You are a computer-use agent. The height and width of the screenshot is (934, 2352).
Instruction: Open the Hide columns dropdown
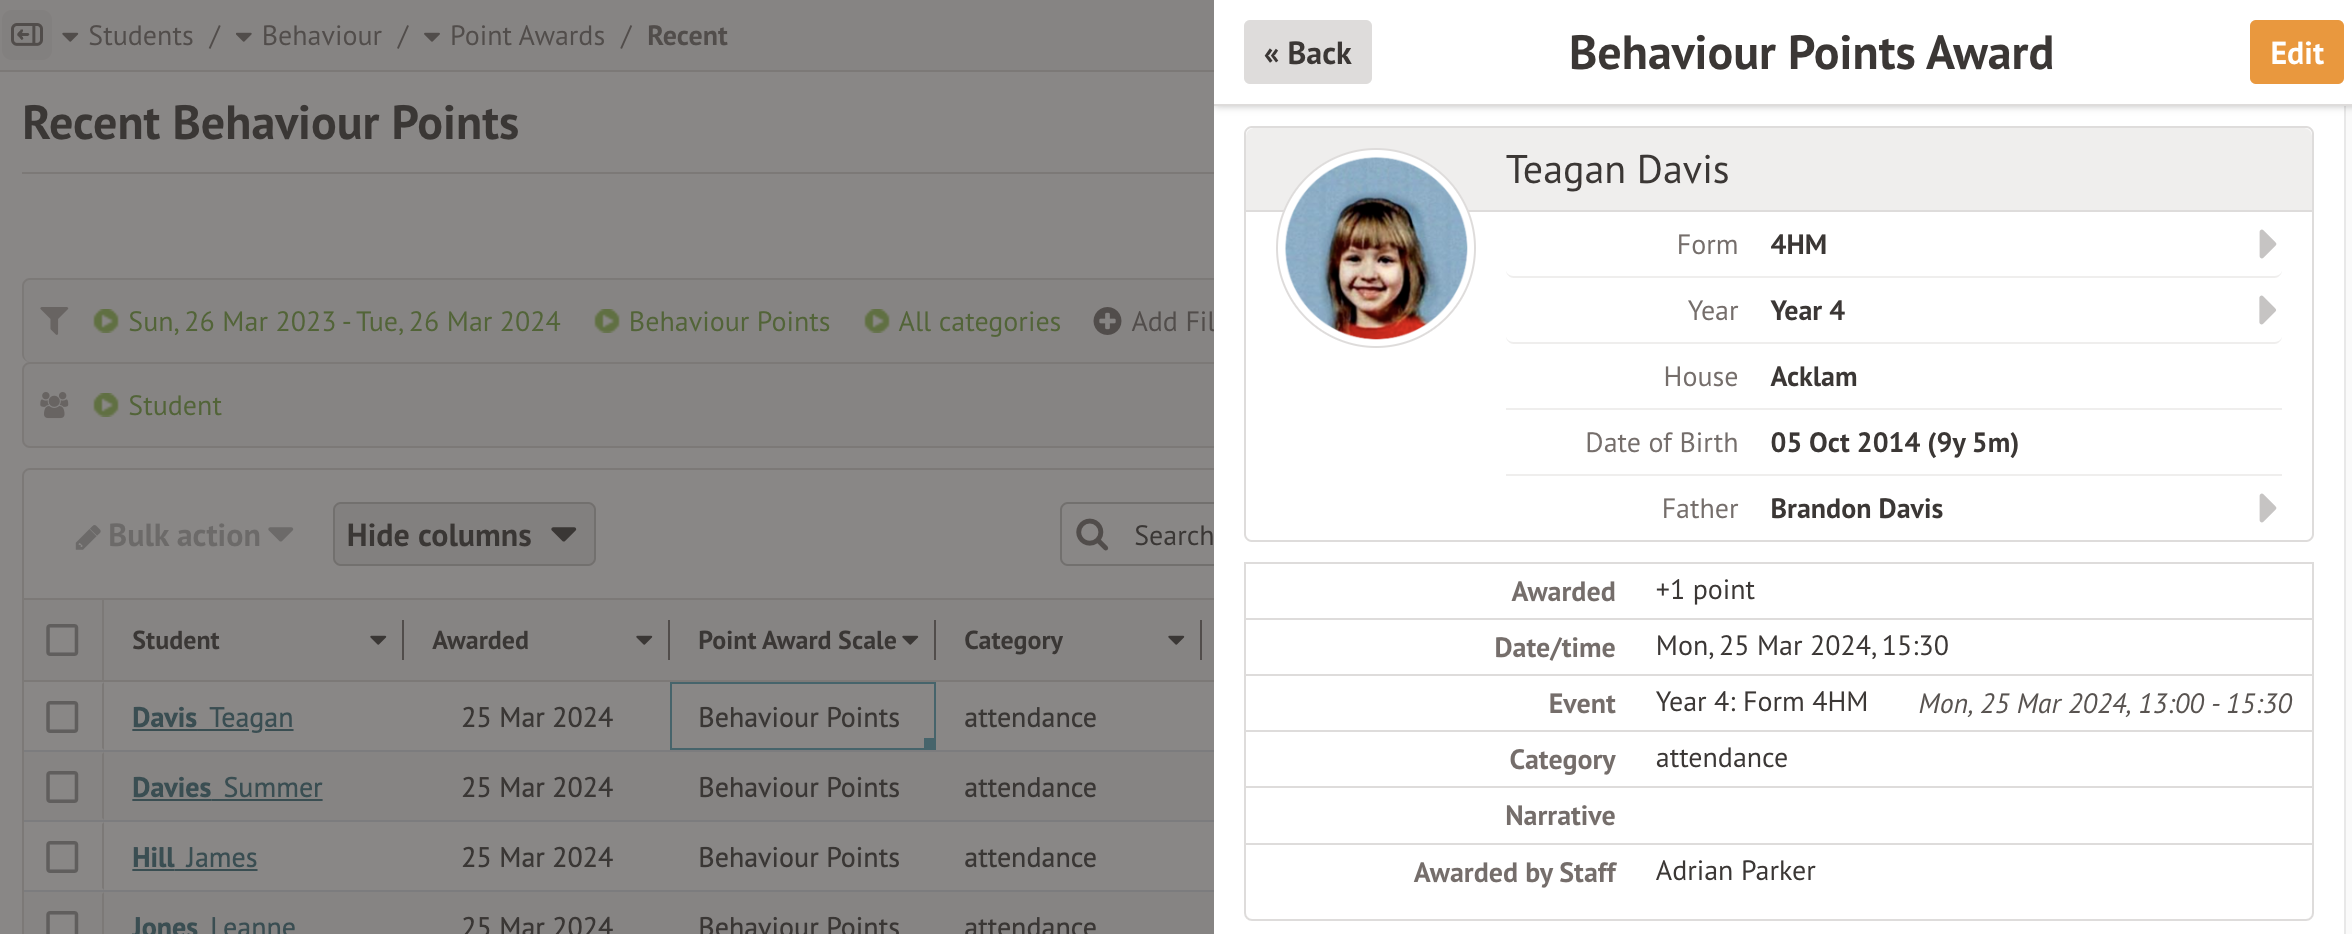click(x=463, y=535)
